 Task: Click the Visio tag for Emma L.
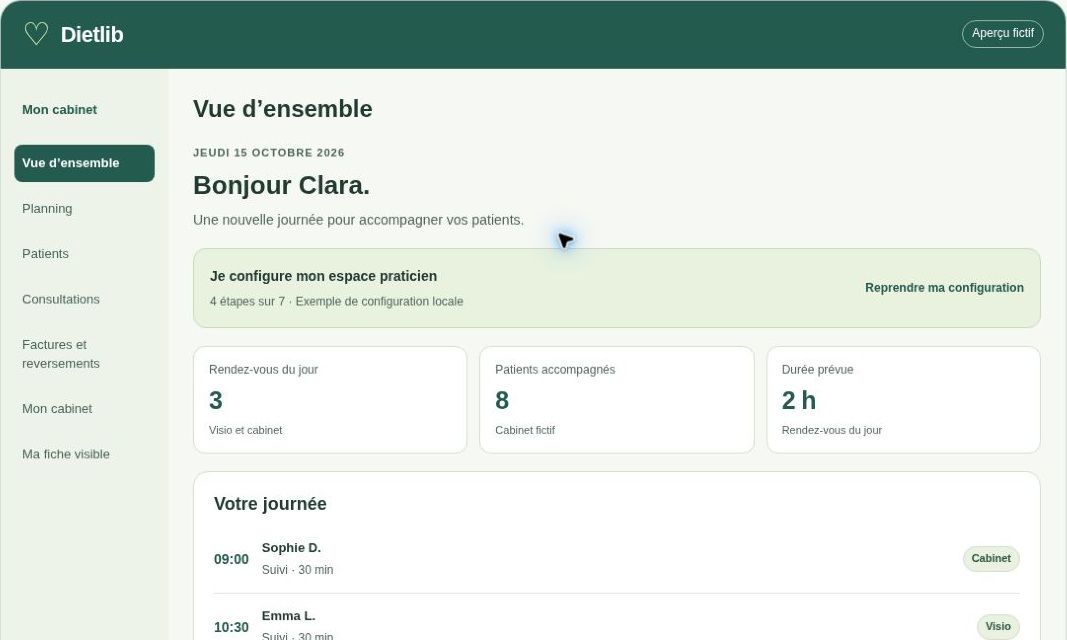pyautogui.click(x=998, y=626)
